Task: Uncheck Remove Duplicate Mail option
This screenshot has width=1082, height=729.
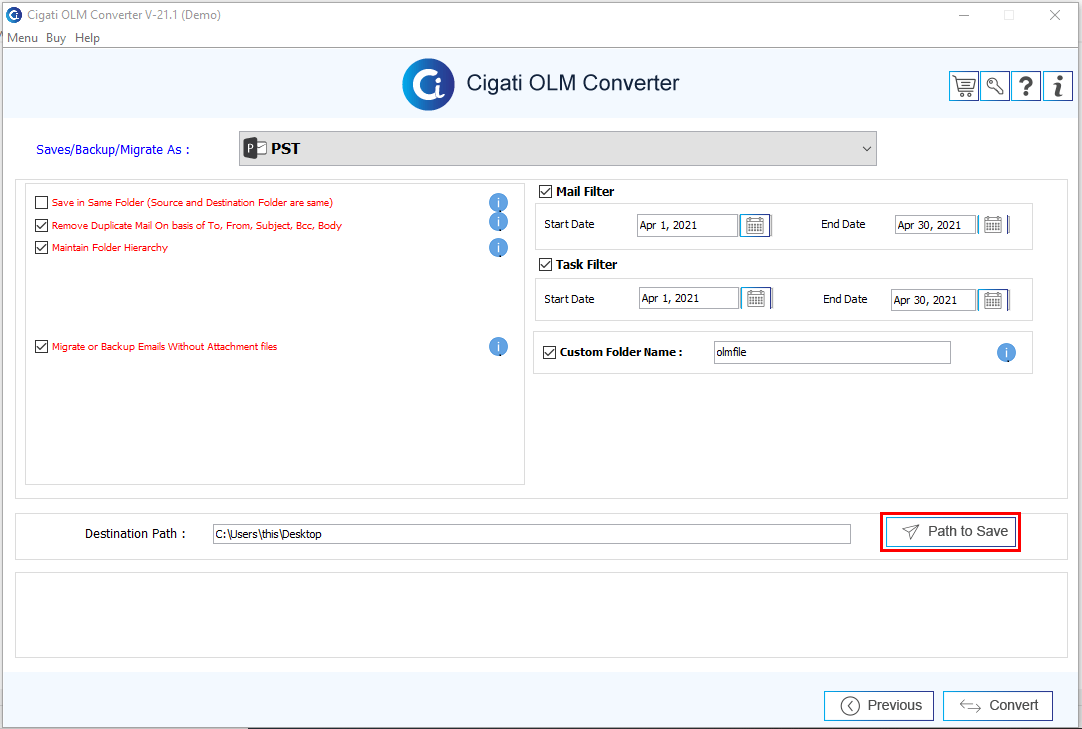Action: (41, 225)
